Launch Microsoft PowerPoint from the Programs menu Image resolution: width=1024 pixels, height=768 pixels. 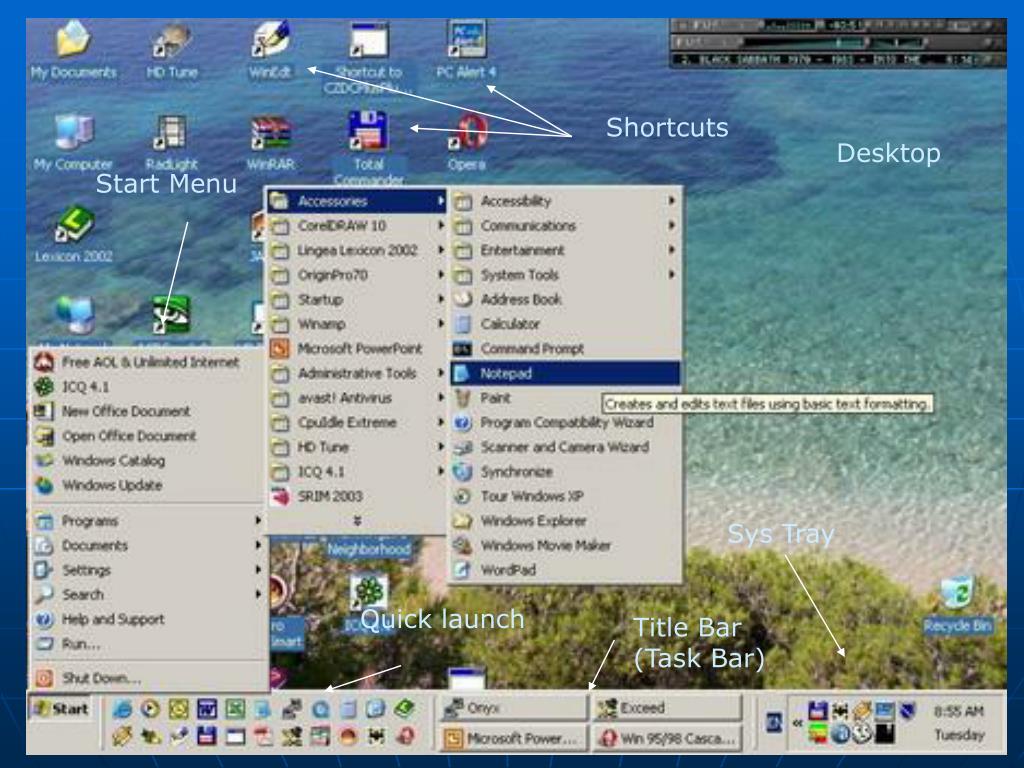(x=357, y=349)
